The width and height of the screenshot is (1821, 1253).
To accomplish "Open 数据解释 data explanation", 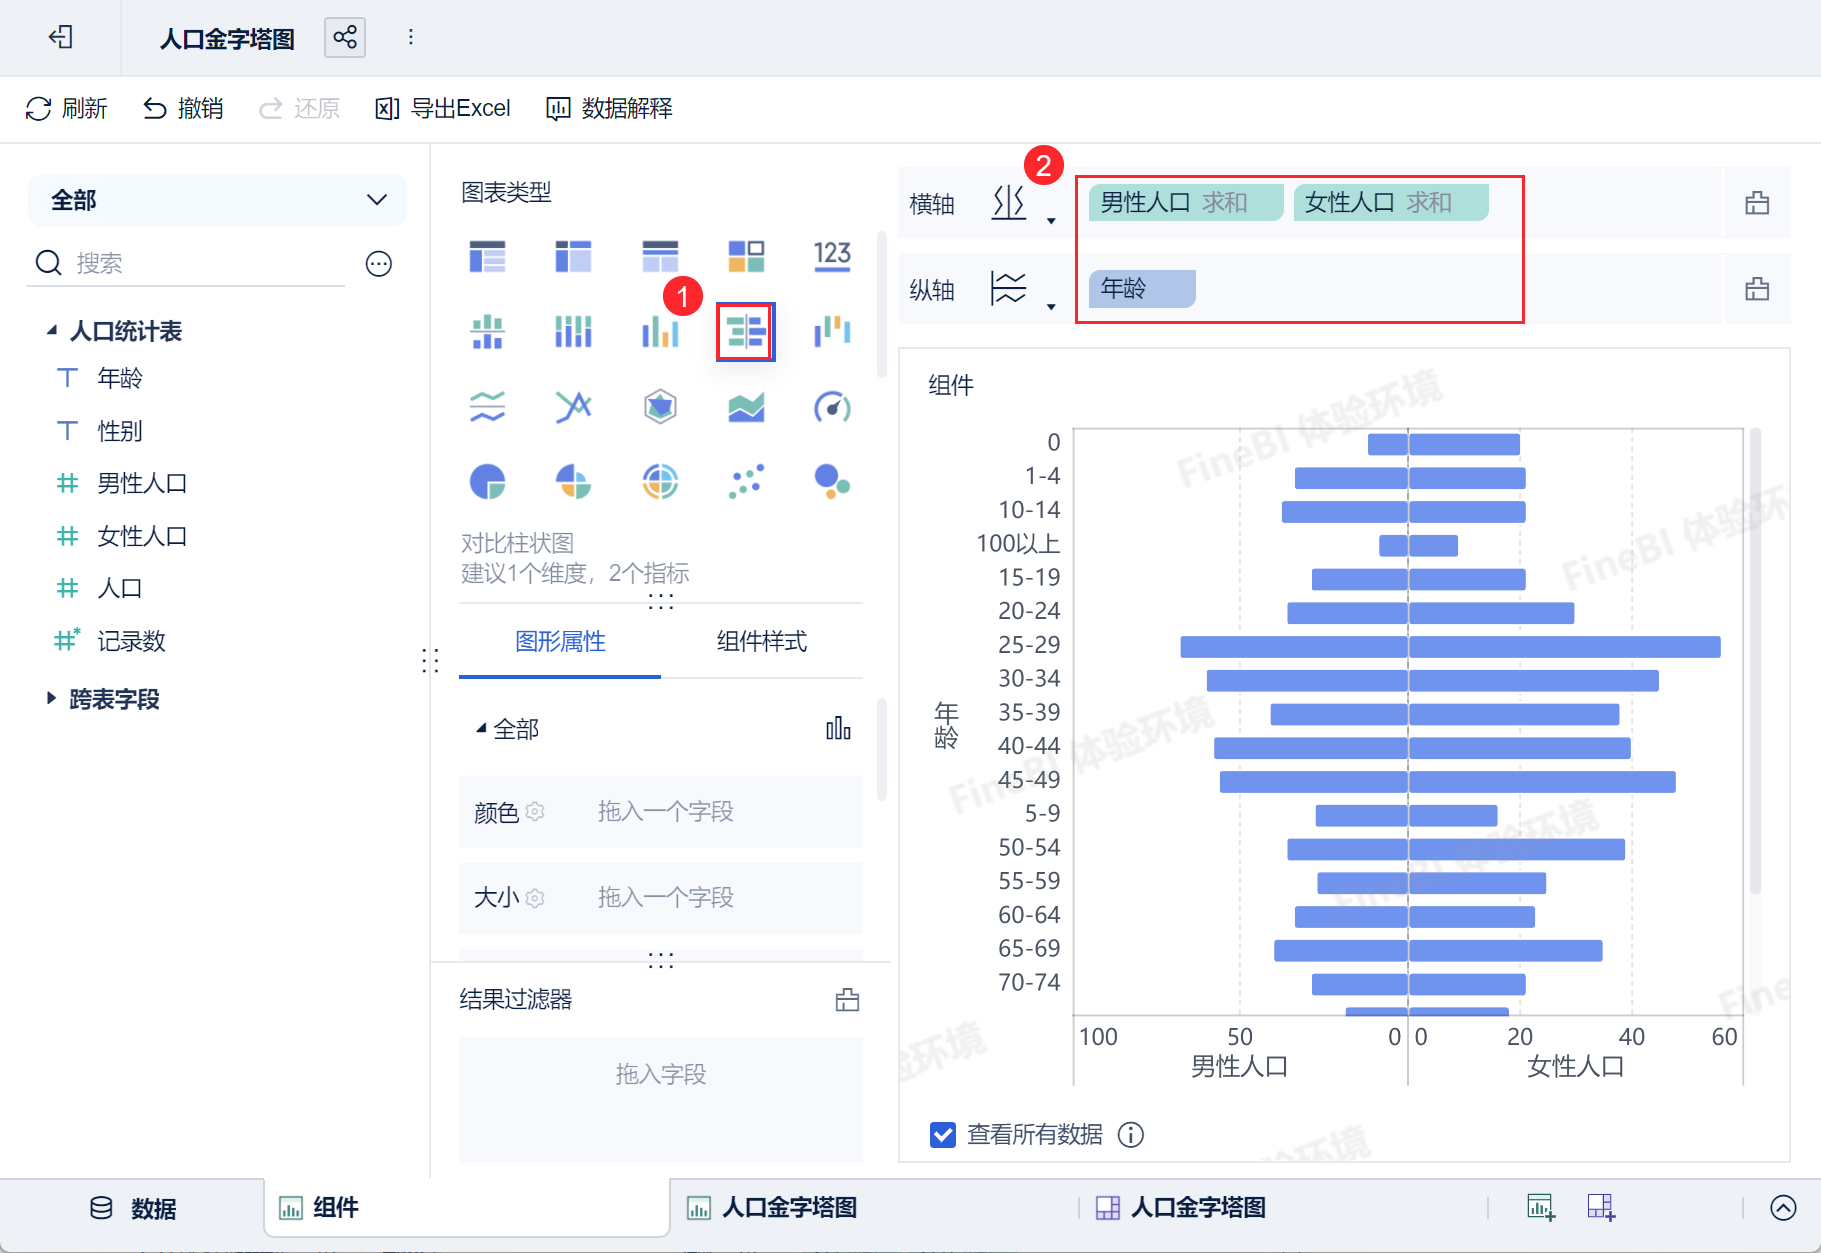I will click(x=610, y=108).
